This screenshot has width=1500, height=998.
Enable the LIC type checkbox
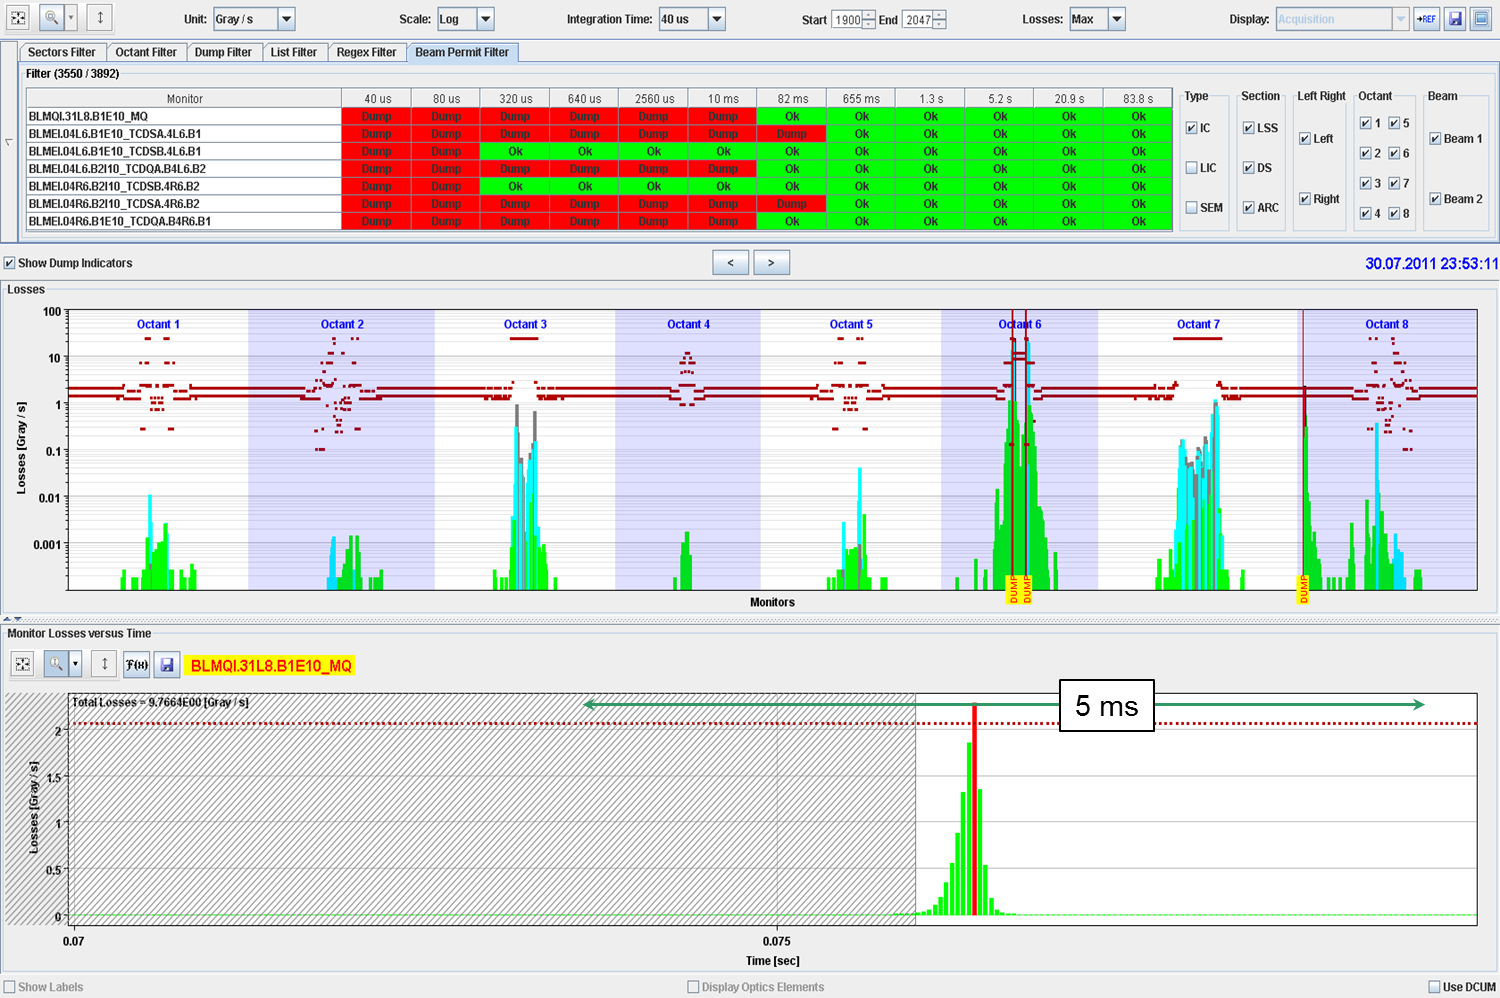point(1191,168)
